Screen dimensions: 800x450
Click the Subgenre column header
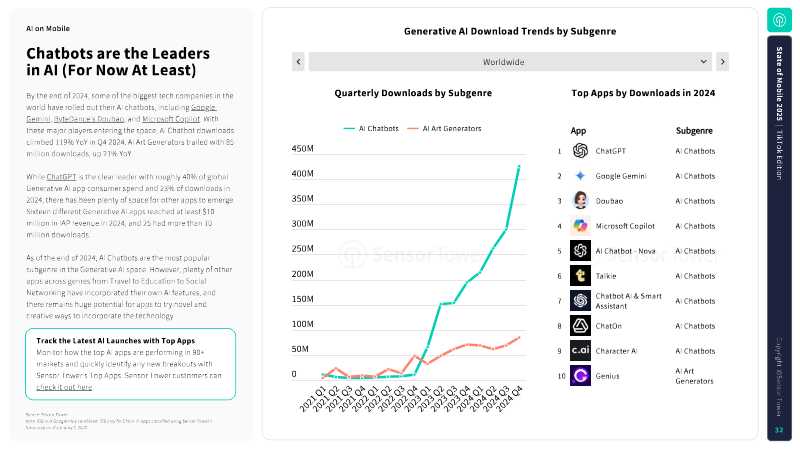[x=695, y=131]
